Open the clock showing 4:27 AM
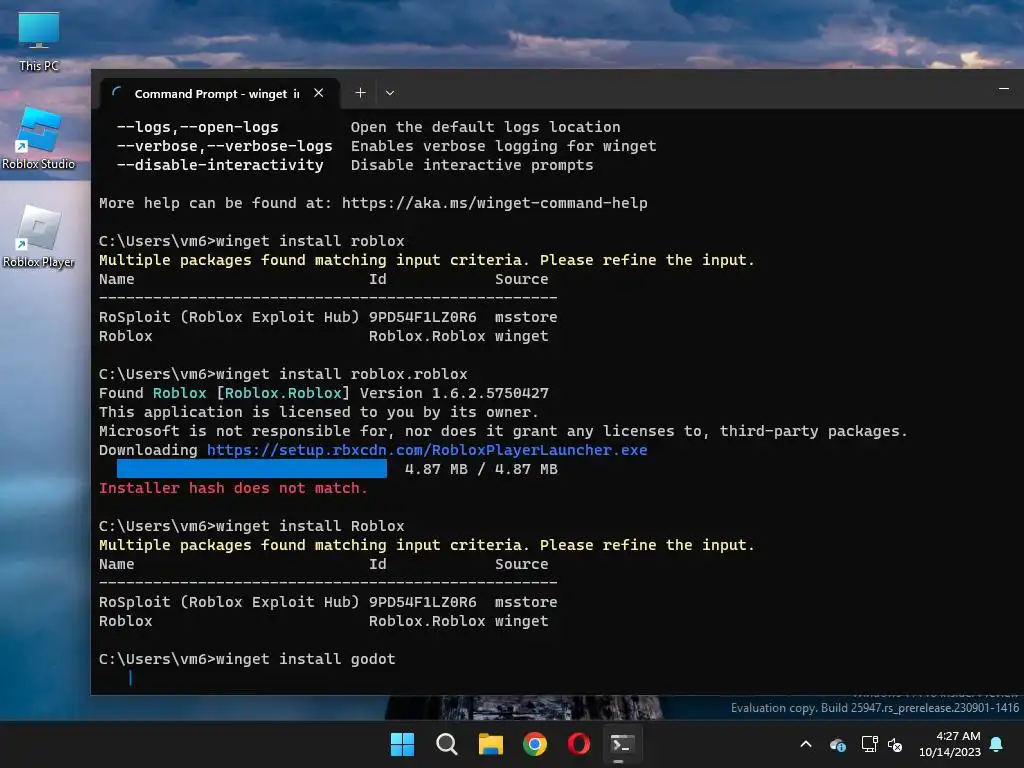The height and width of the screenshot is (768, 1024). tap(950, 744)
